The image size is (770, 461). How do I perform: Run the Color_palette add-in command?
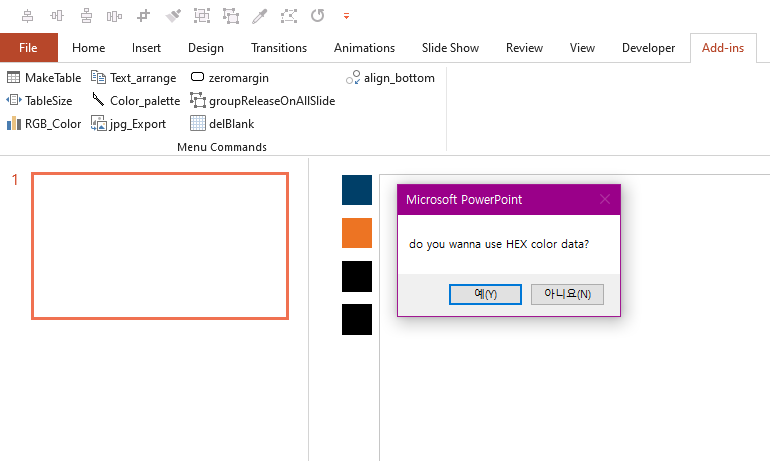pos(136,101)
